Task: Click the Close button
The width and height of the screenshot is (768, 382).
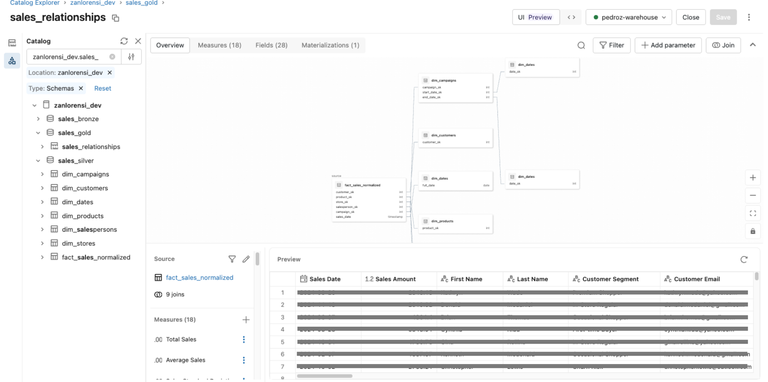Action: click(x=691, y=17)
